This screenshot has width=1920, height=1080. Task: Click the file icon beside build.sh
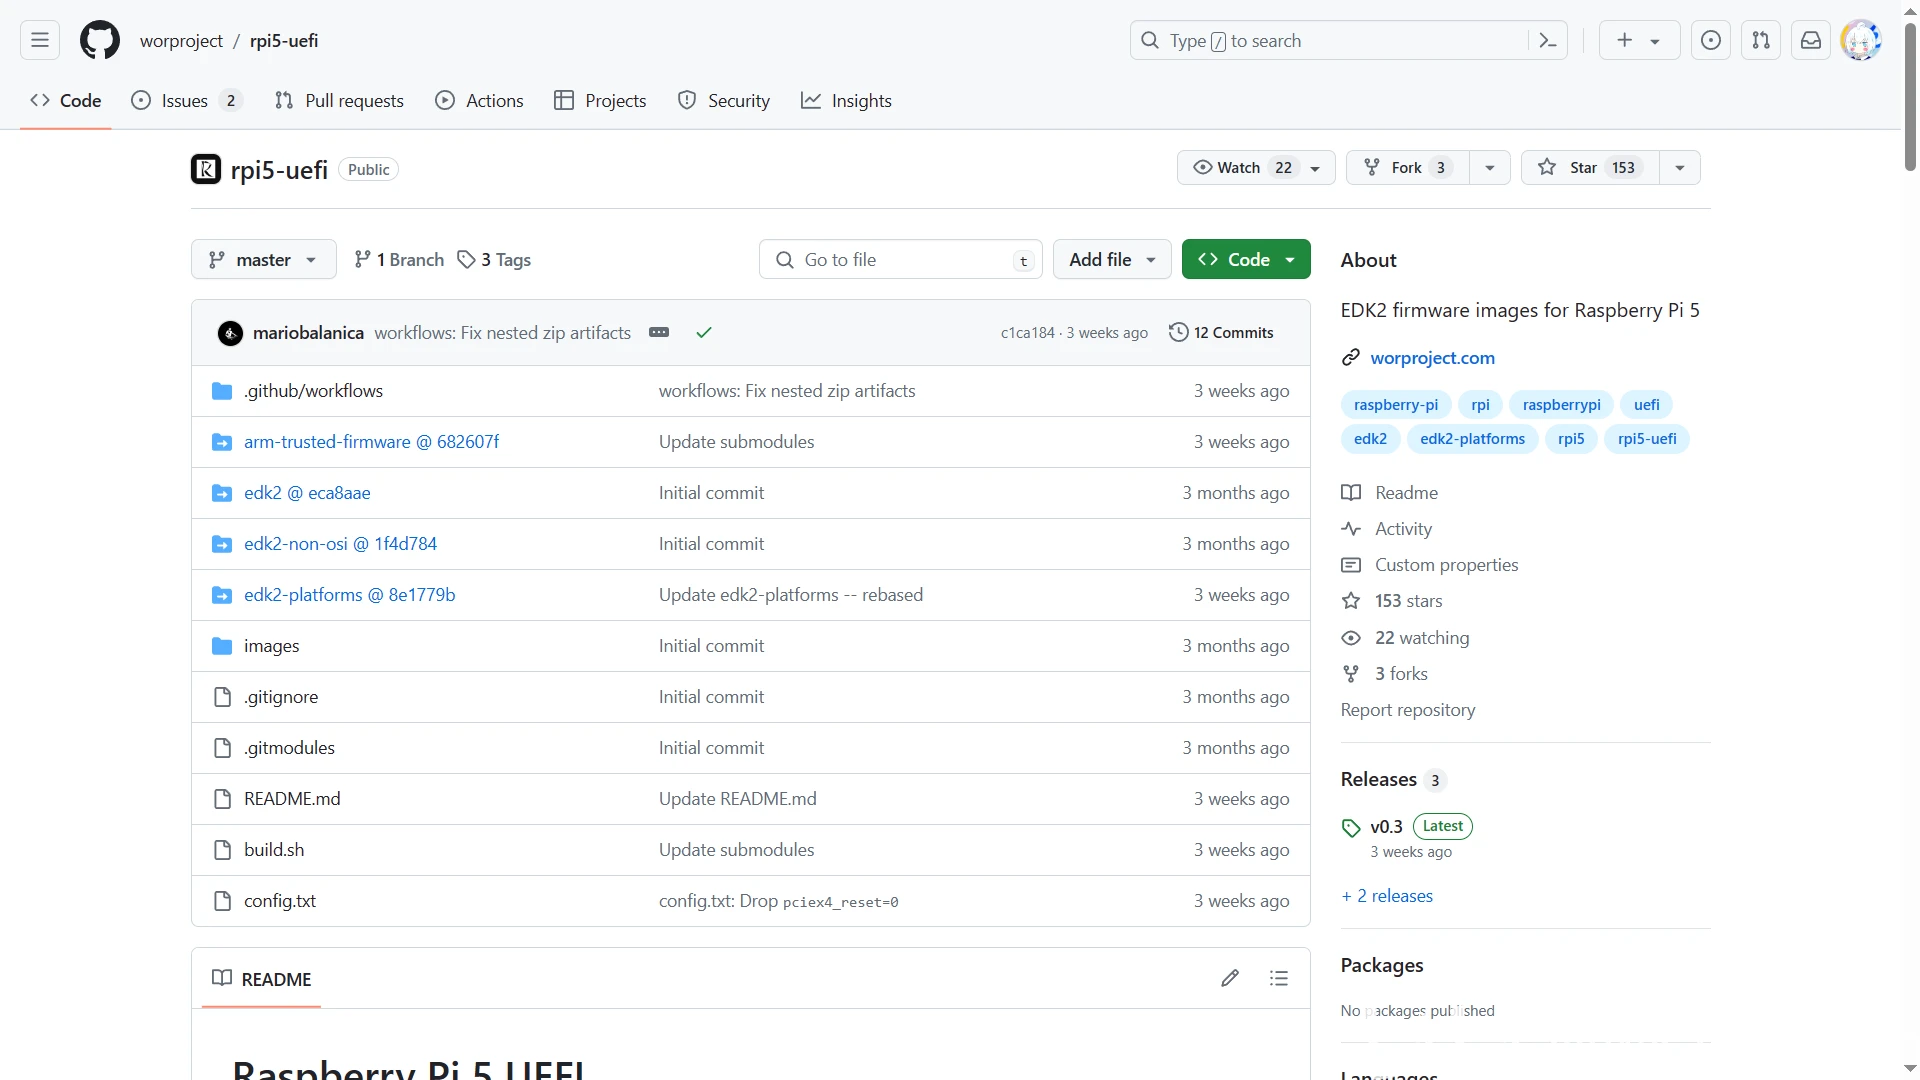coord(222,850)
